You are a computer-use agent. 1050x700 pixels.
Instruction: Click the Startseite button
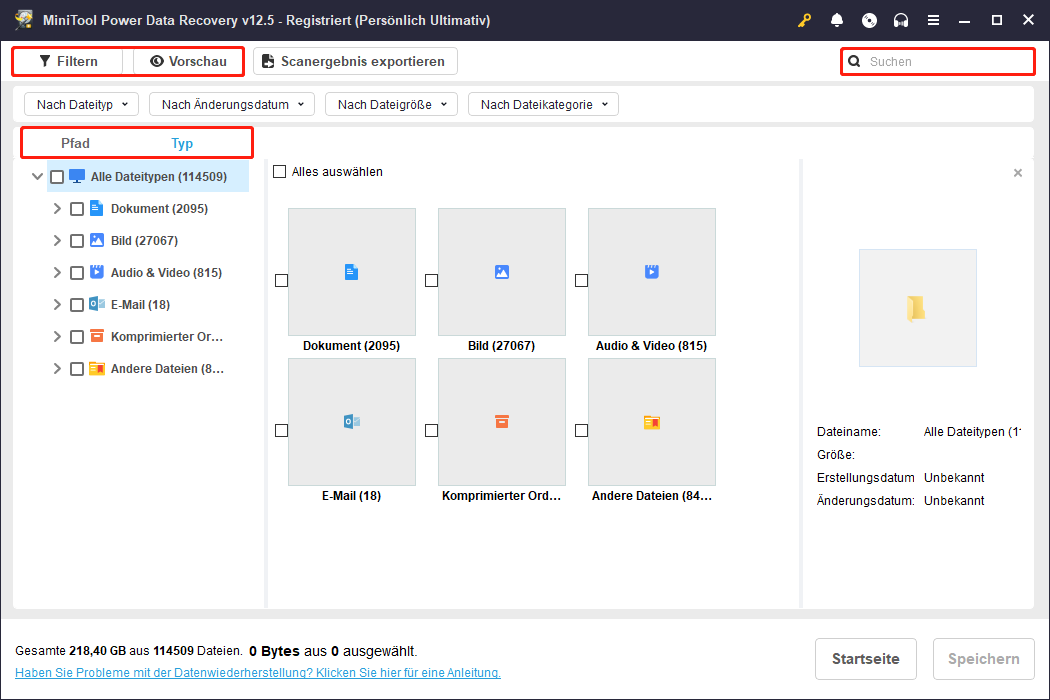865,659
